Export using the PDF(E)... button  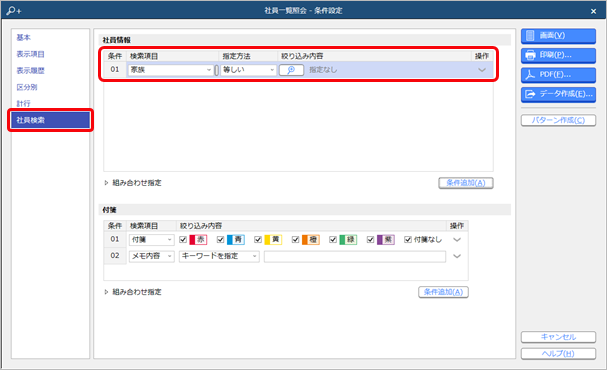click(x=558, y=75)
